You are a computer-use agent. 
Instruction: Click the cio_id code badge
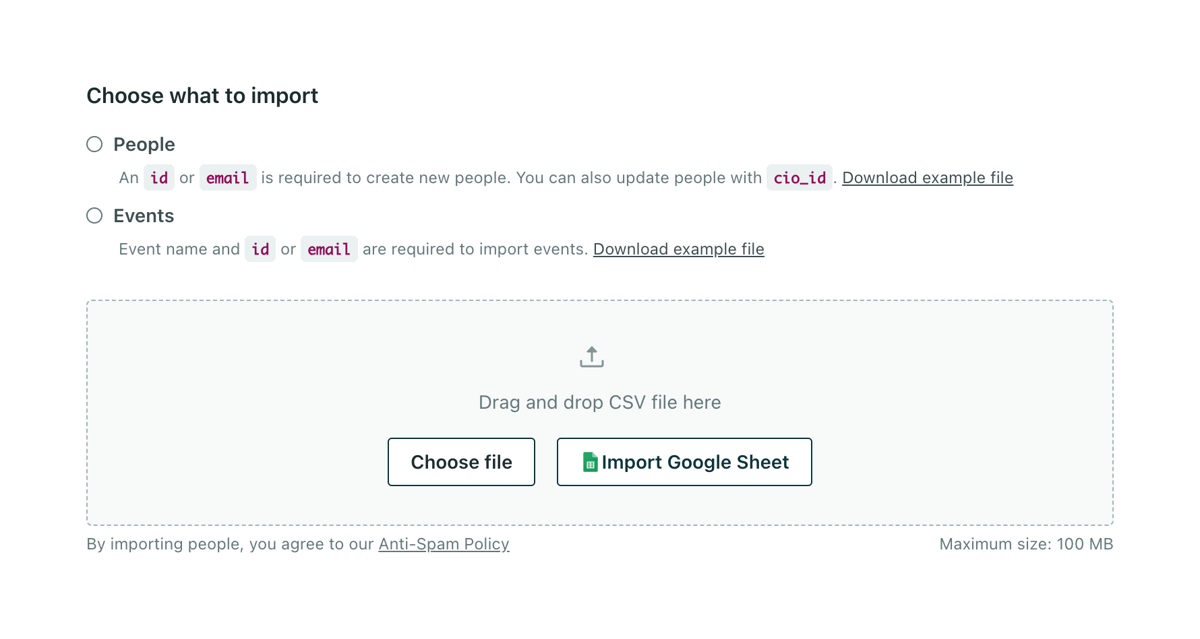[799, 177]
